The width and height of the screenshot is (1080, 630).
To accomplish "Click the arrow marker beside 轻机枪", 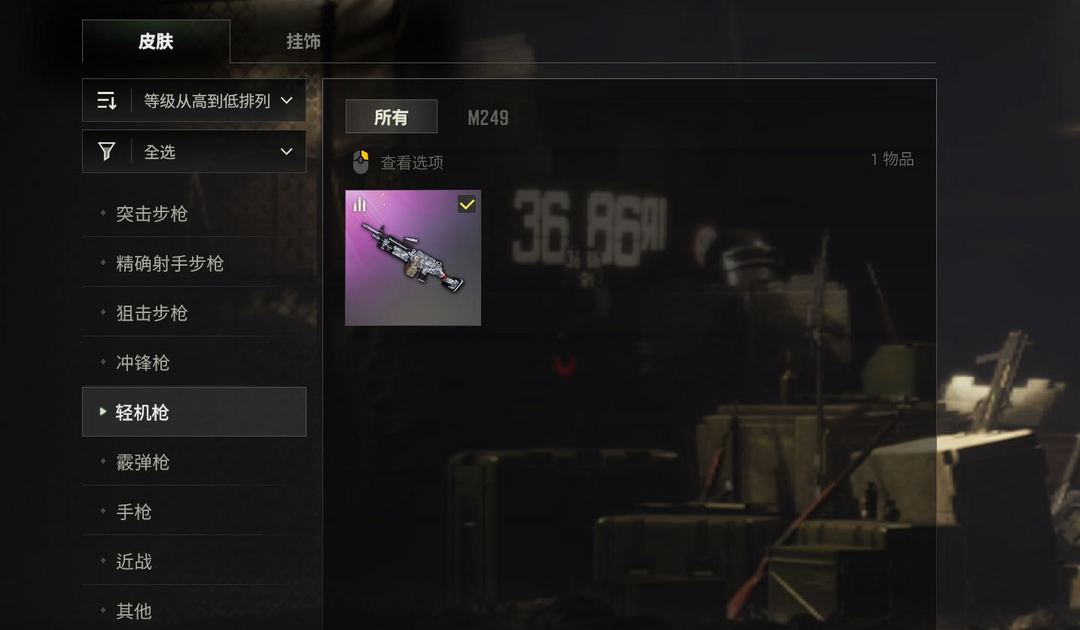I will click(103, 412).
